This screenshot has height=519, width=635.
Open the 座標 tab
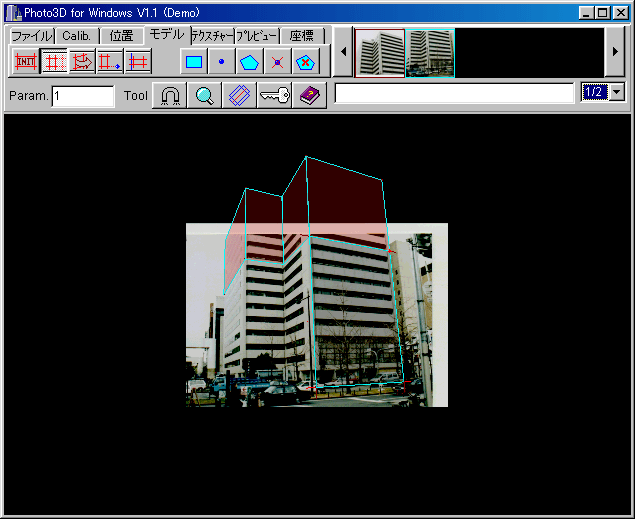(301, 35)
